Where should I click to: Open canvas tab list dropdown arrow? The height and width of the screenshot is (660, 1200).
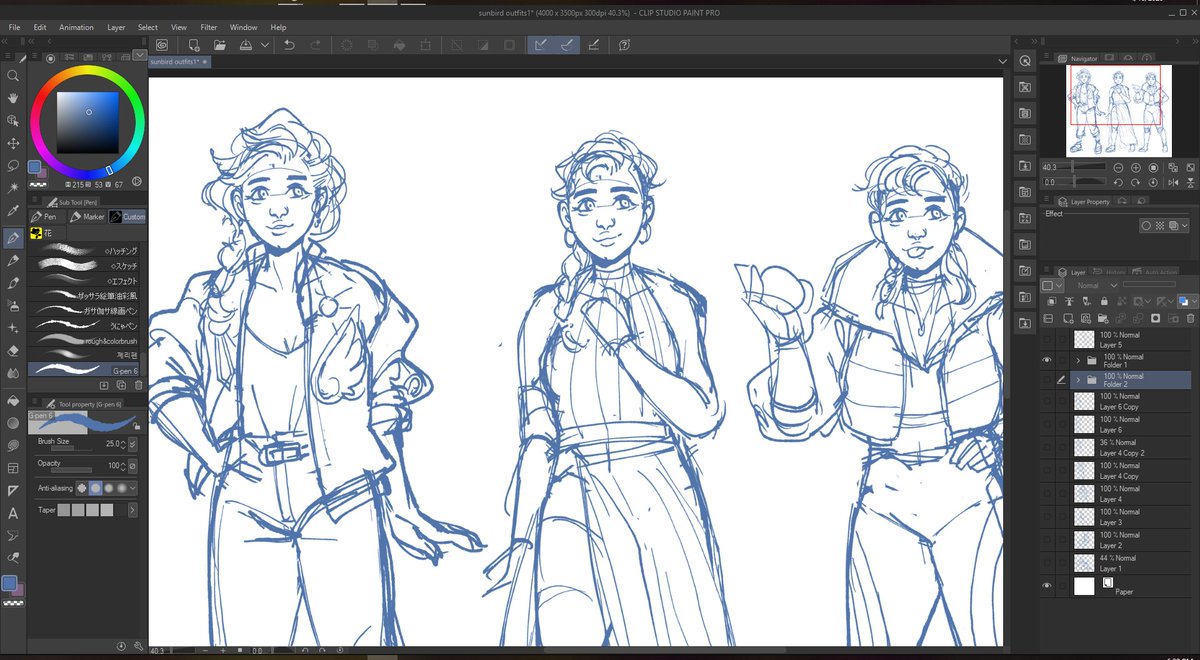[1002, 62]
